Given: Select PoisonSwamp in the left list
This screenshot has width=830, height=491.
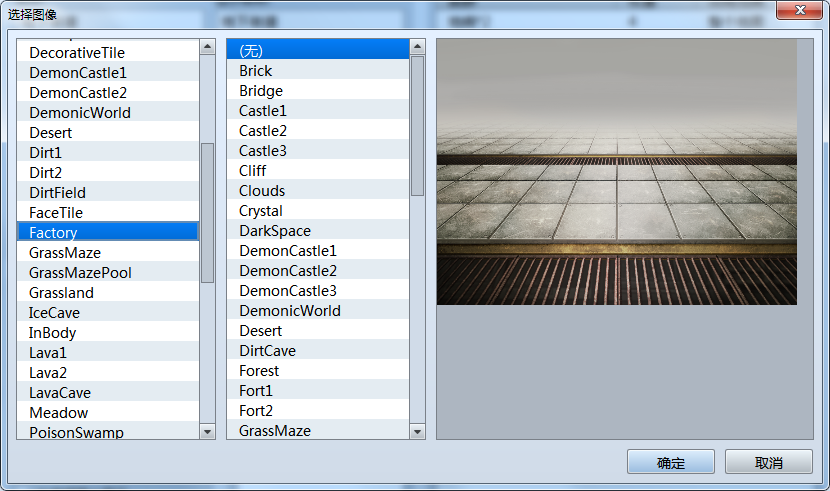Looking at the screenshot, I should click(108, 431).
